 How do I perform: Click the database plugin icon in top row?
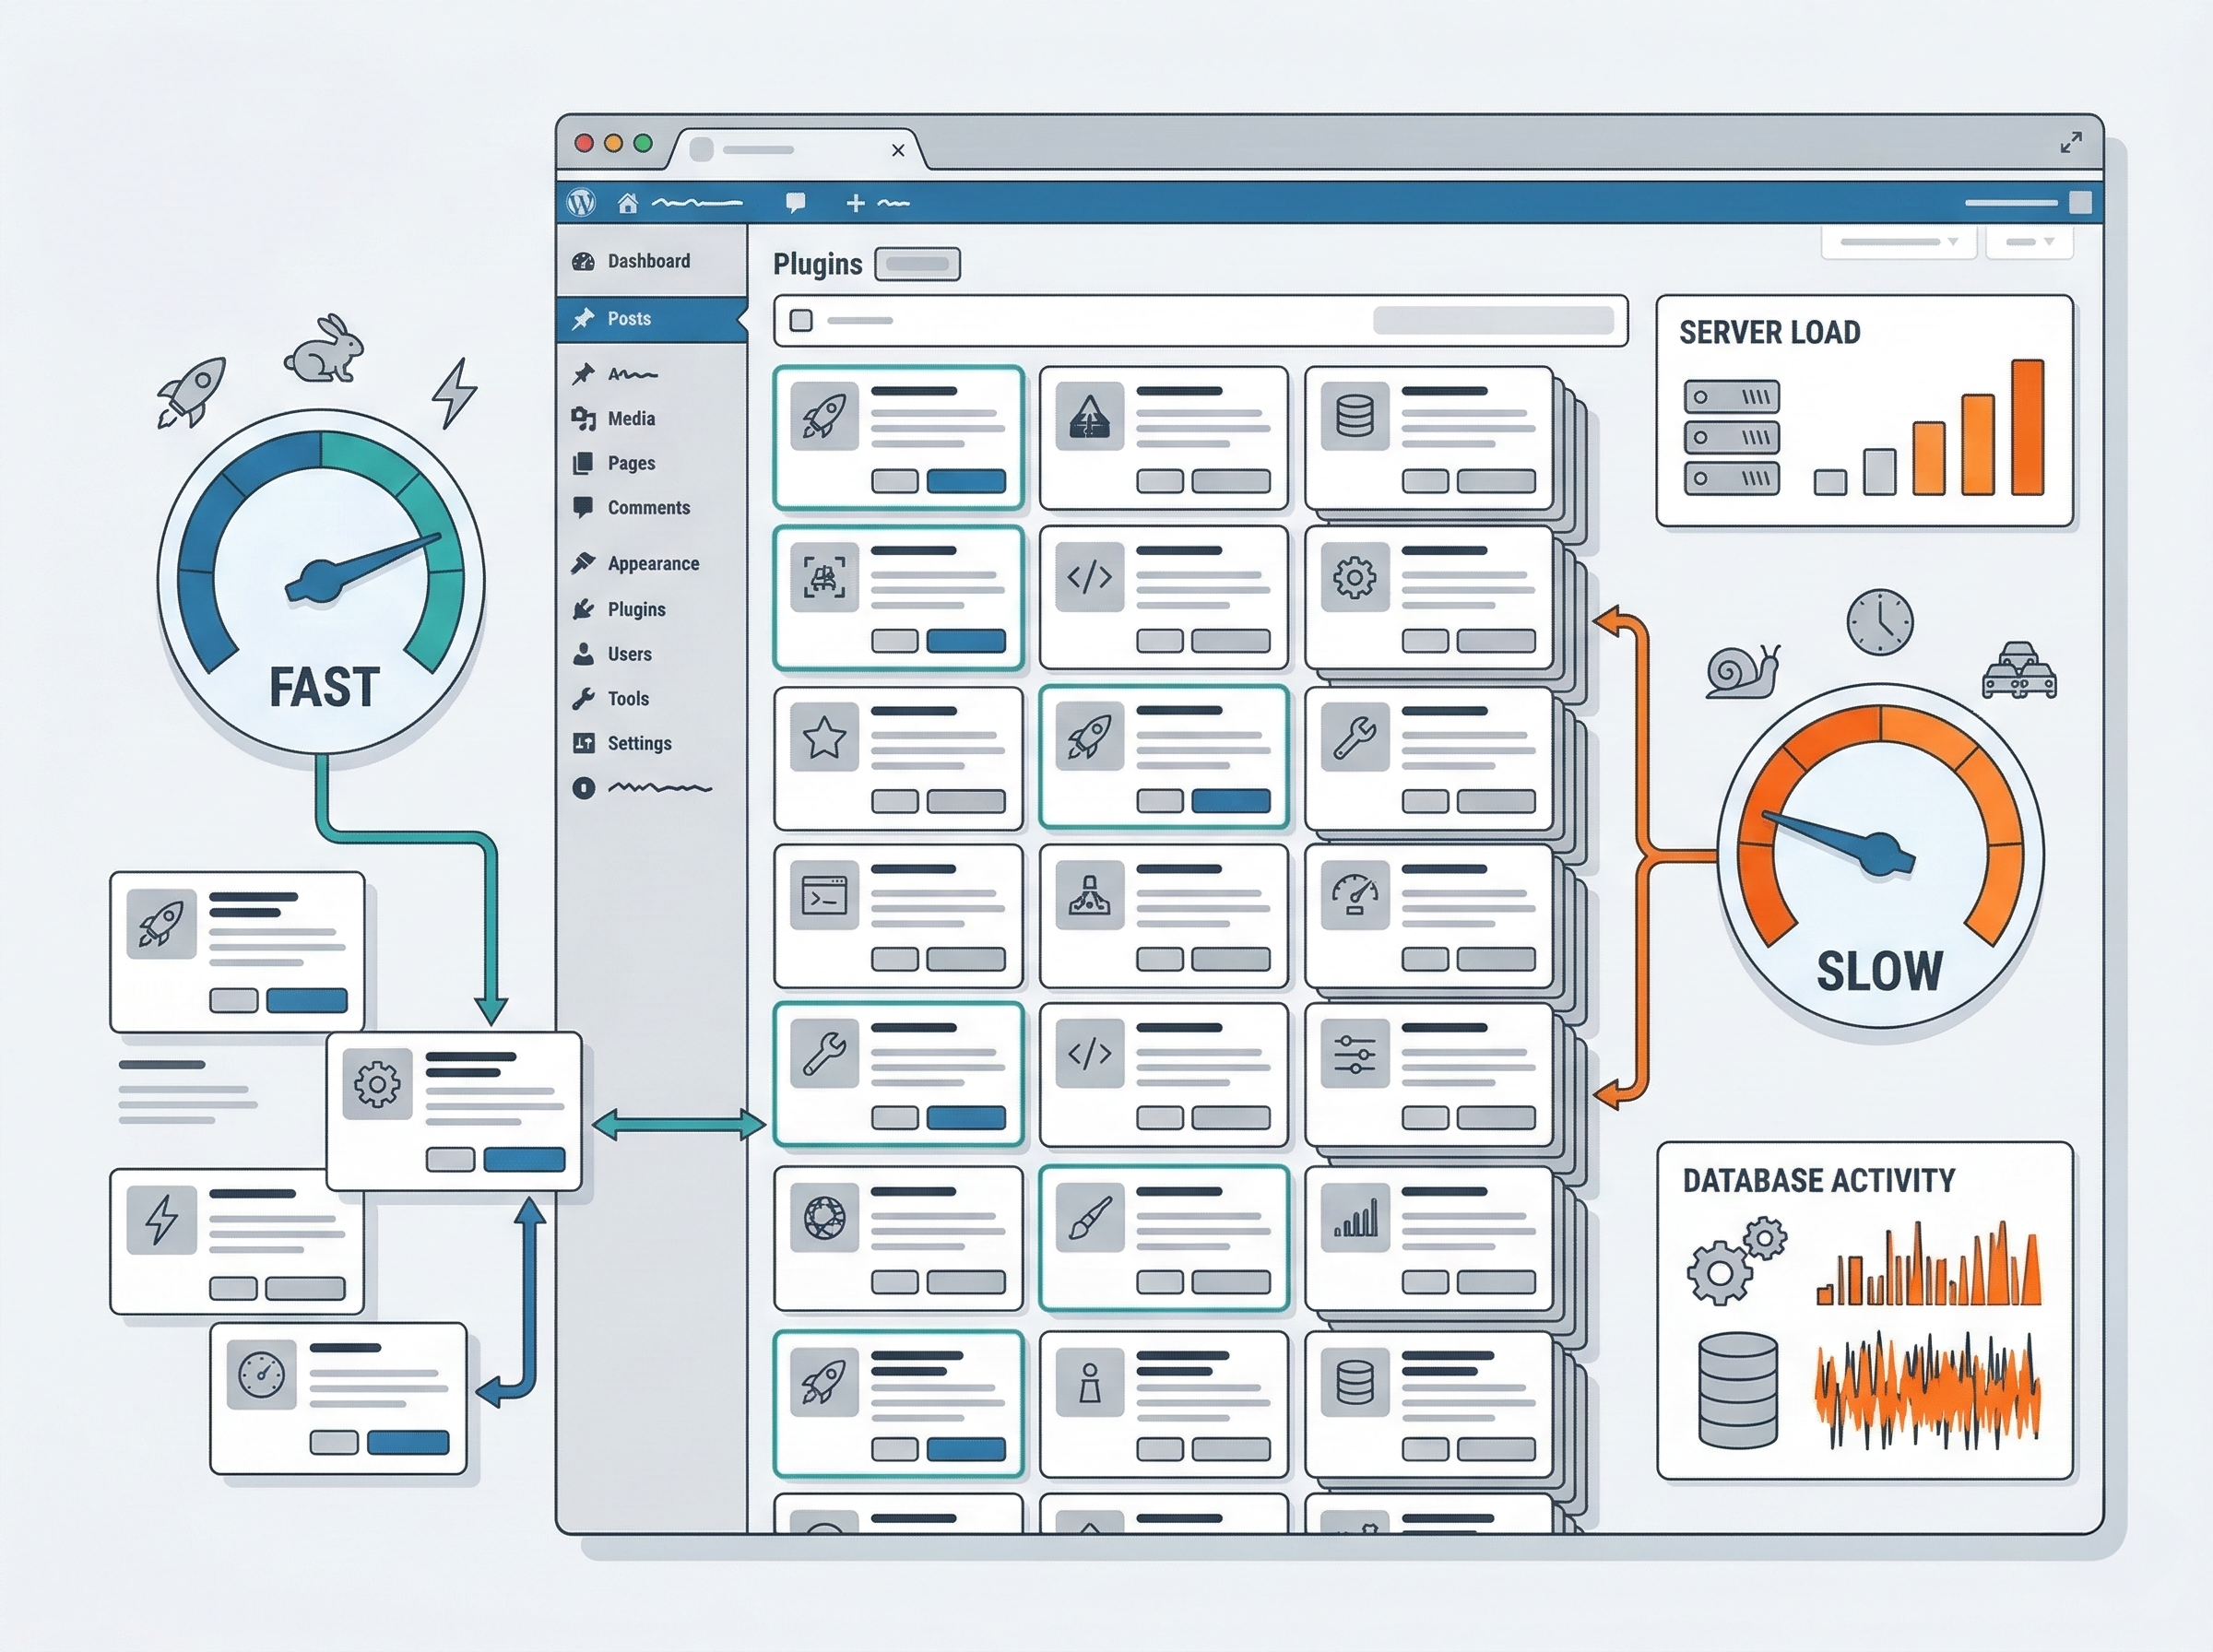point(1355,416)
